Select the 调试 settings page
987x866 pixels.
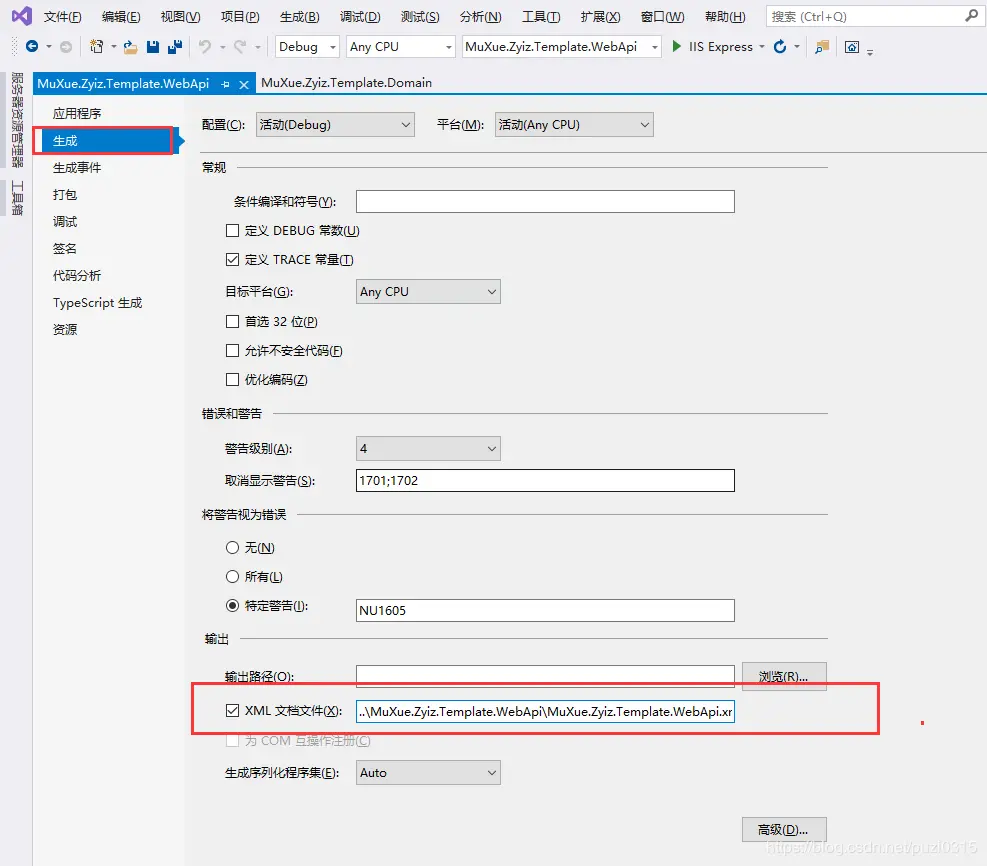pyautogui.click(x=65, y=222)
